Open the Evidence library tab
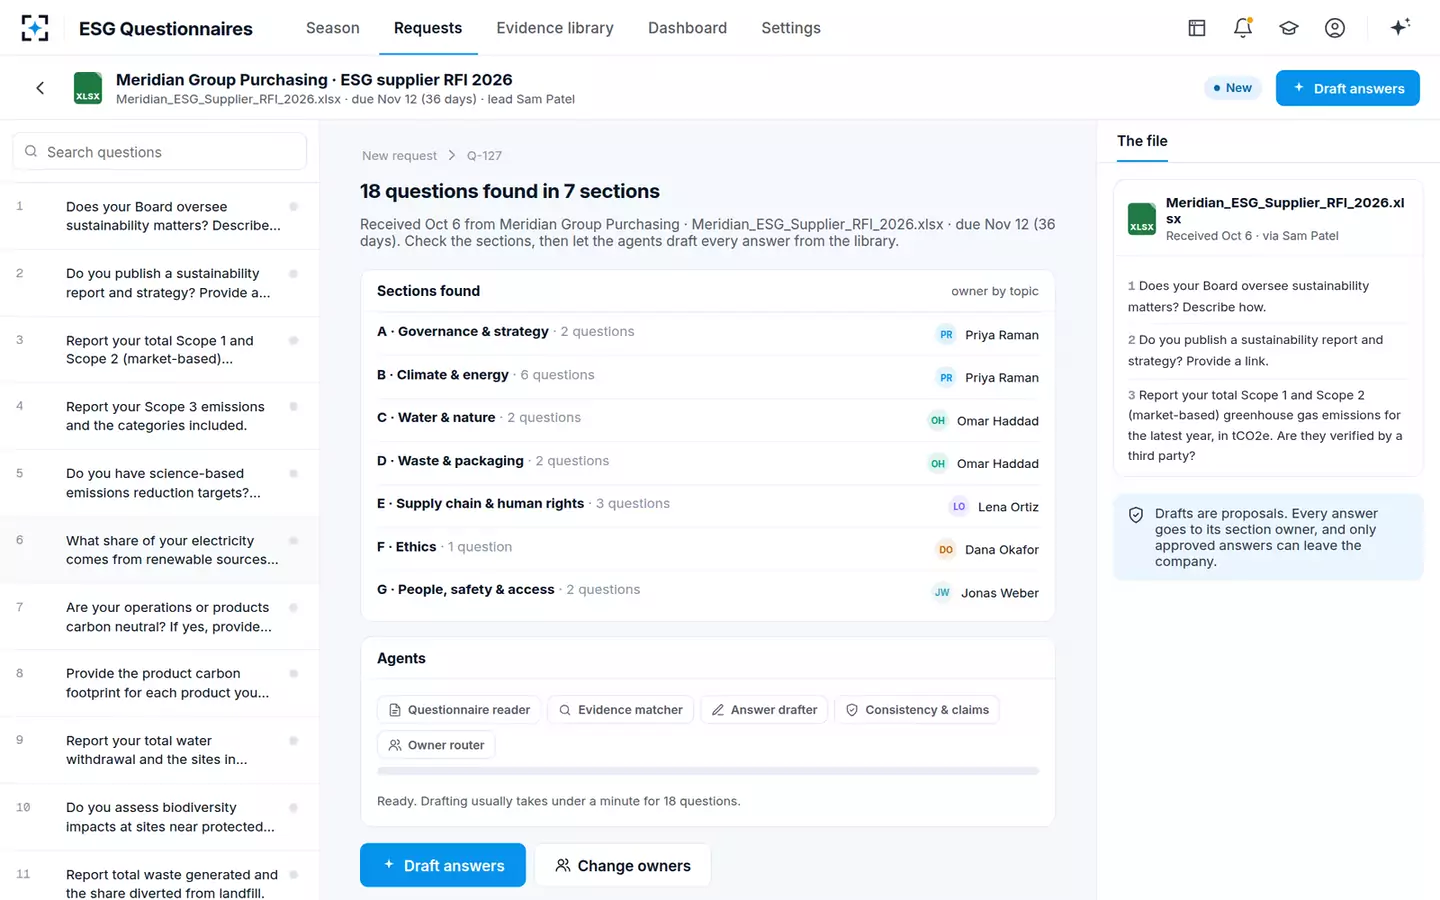The width and height of the screenshot is (1440, 900). pyautogui.click(x=555, y=28)
